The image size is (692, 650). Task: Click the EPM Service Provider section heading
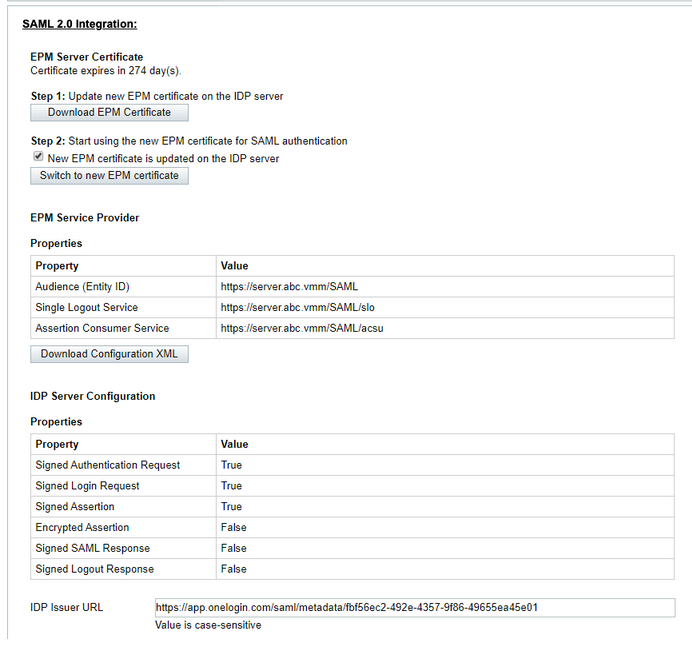click(x=85, y=217)
